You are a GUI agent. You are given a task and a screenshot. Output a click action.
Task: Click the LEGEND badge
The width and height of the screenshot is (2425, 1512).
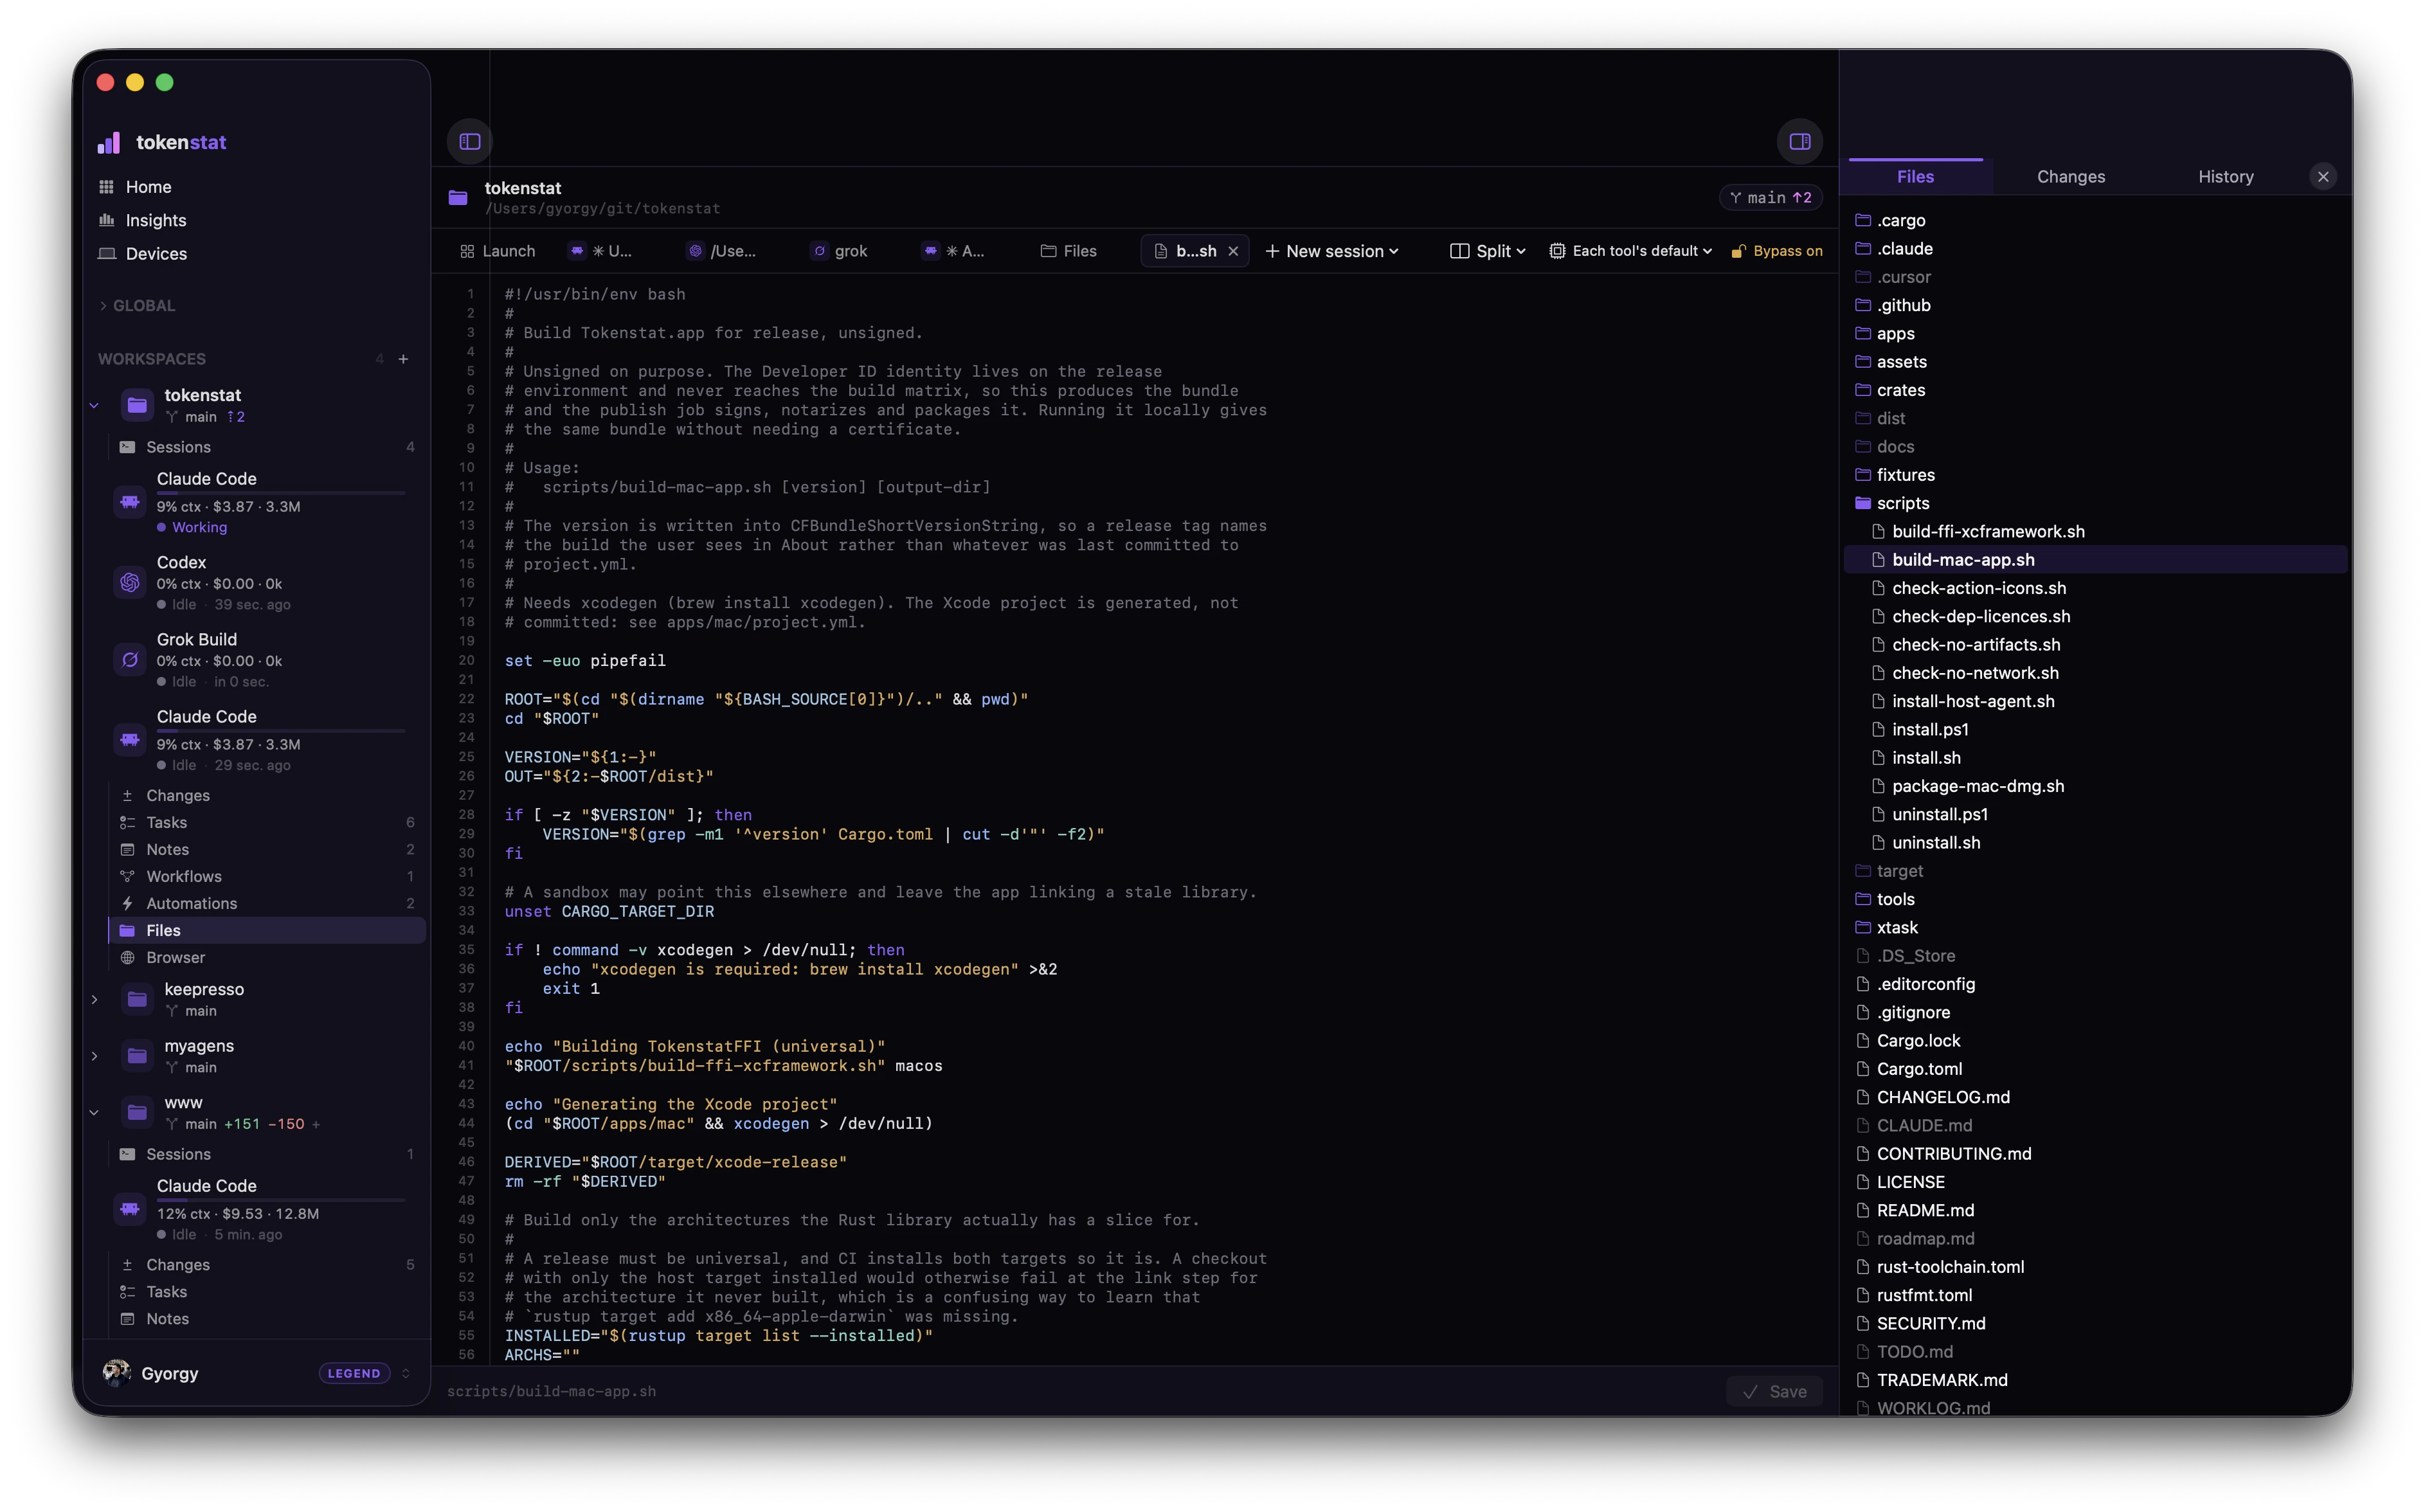(354, 1373)
